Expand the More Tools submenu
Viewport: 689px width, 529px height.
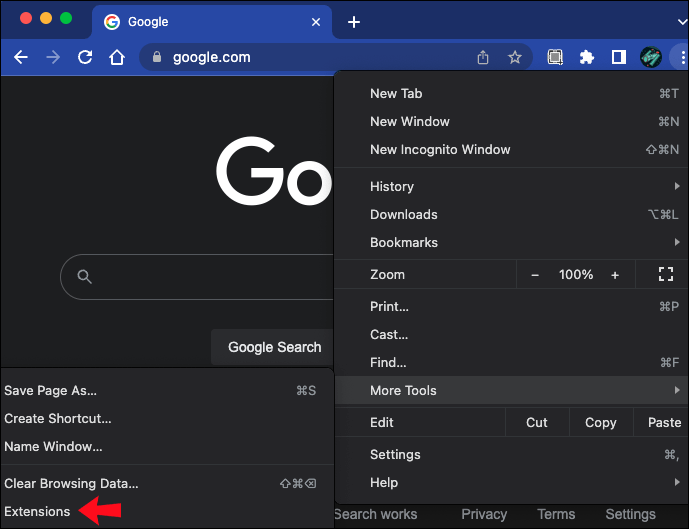tap(511, 390)
